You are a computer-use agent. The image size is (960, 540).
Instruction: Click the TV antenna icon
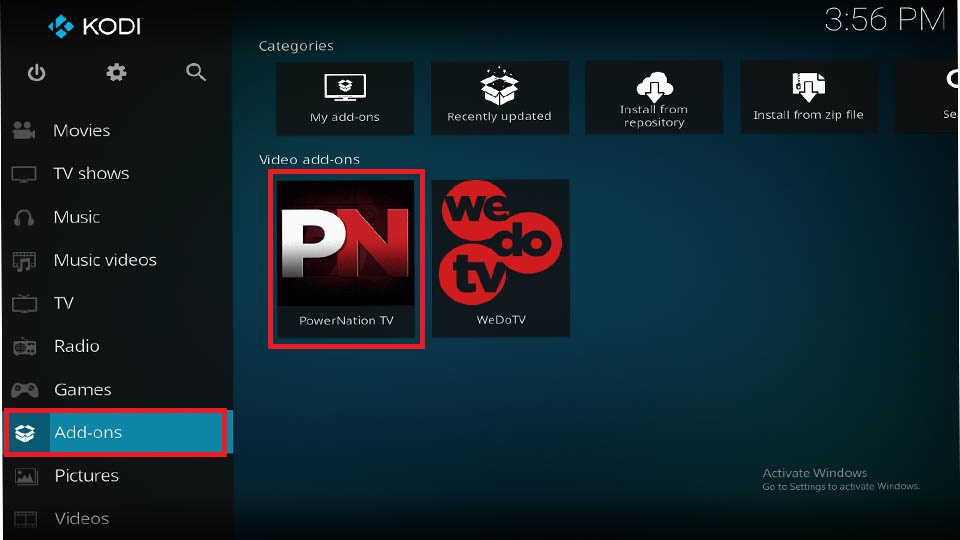[24, 303]
